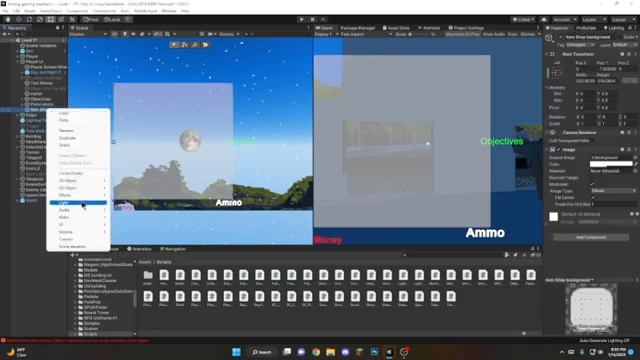Toggle the Fill Center checkbox
Image resolution: width=640 pixels, height=360 pixels.
click(x=592, y=197)
